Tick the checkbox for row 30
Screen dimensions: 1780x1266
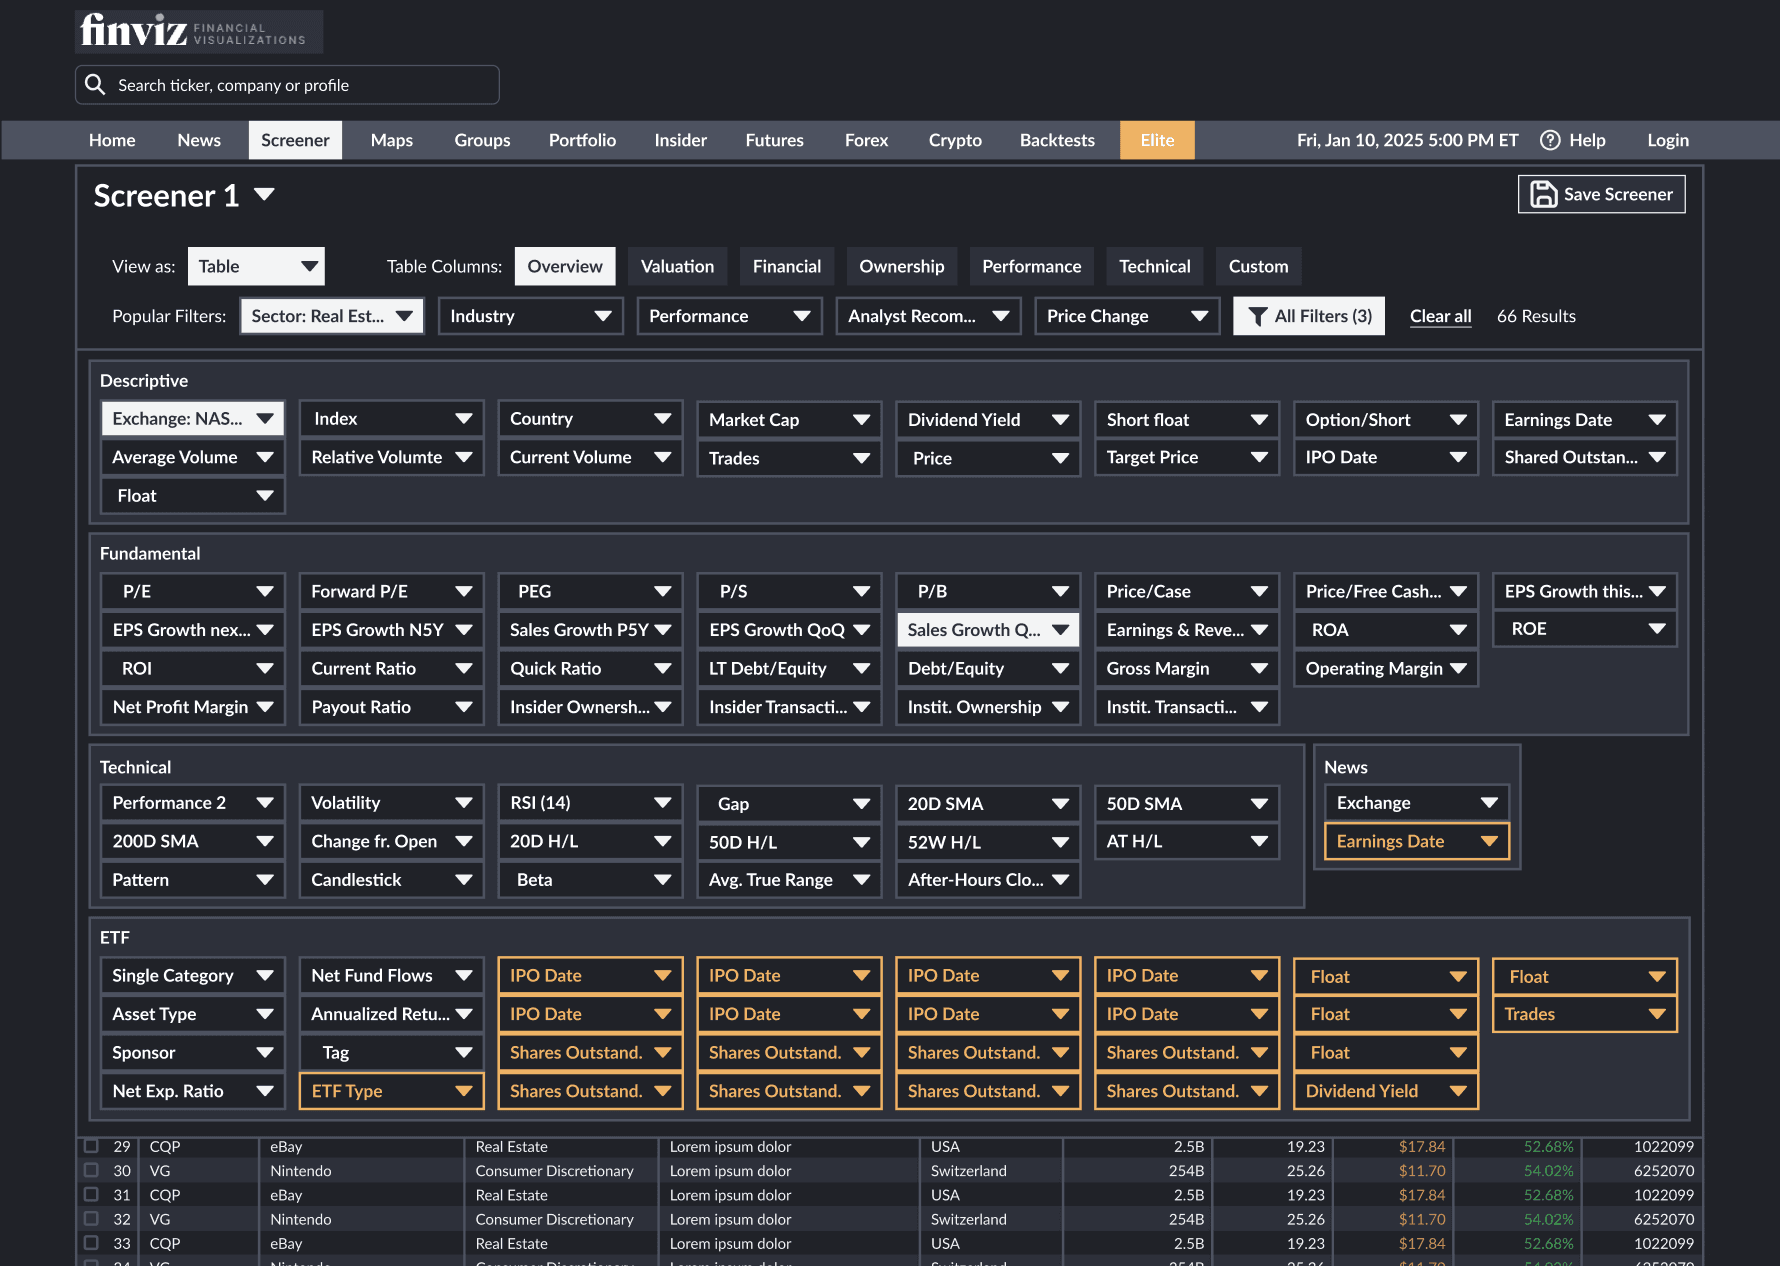point(91,1170)
